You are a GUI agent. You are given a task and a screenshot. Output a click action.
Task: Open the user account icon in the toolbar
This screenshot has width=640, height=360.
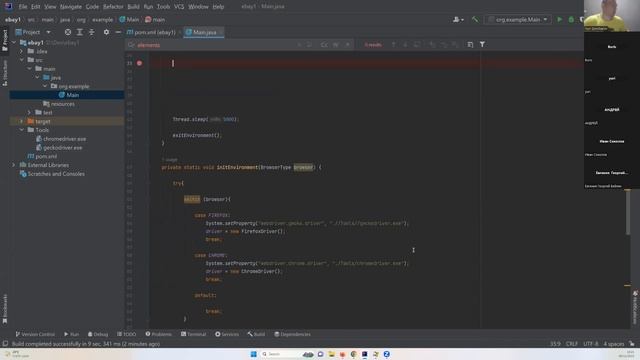(x=458, y=19)
